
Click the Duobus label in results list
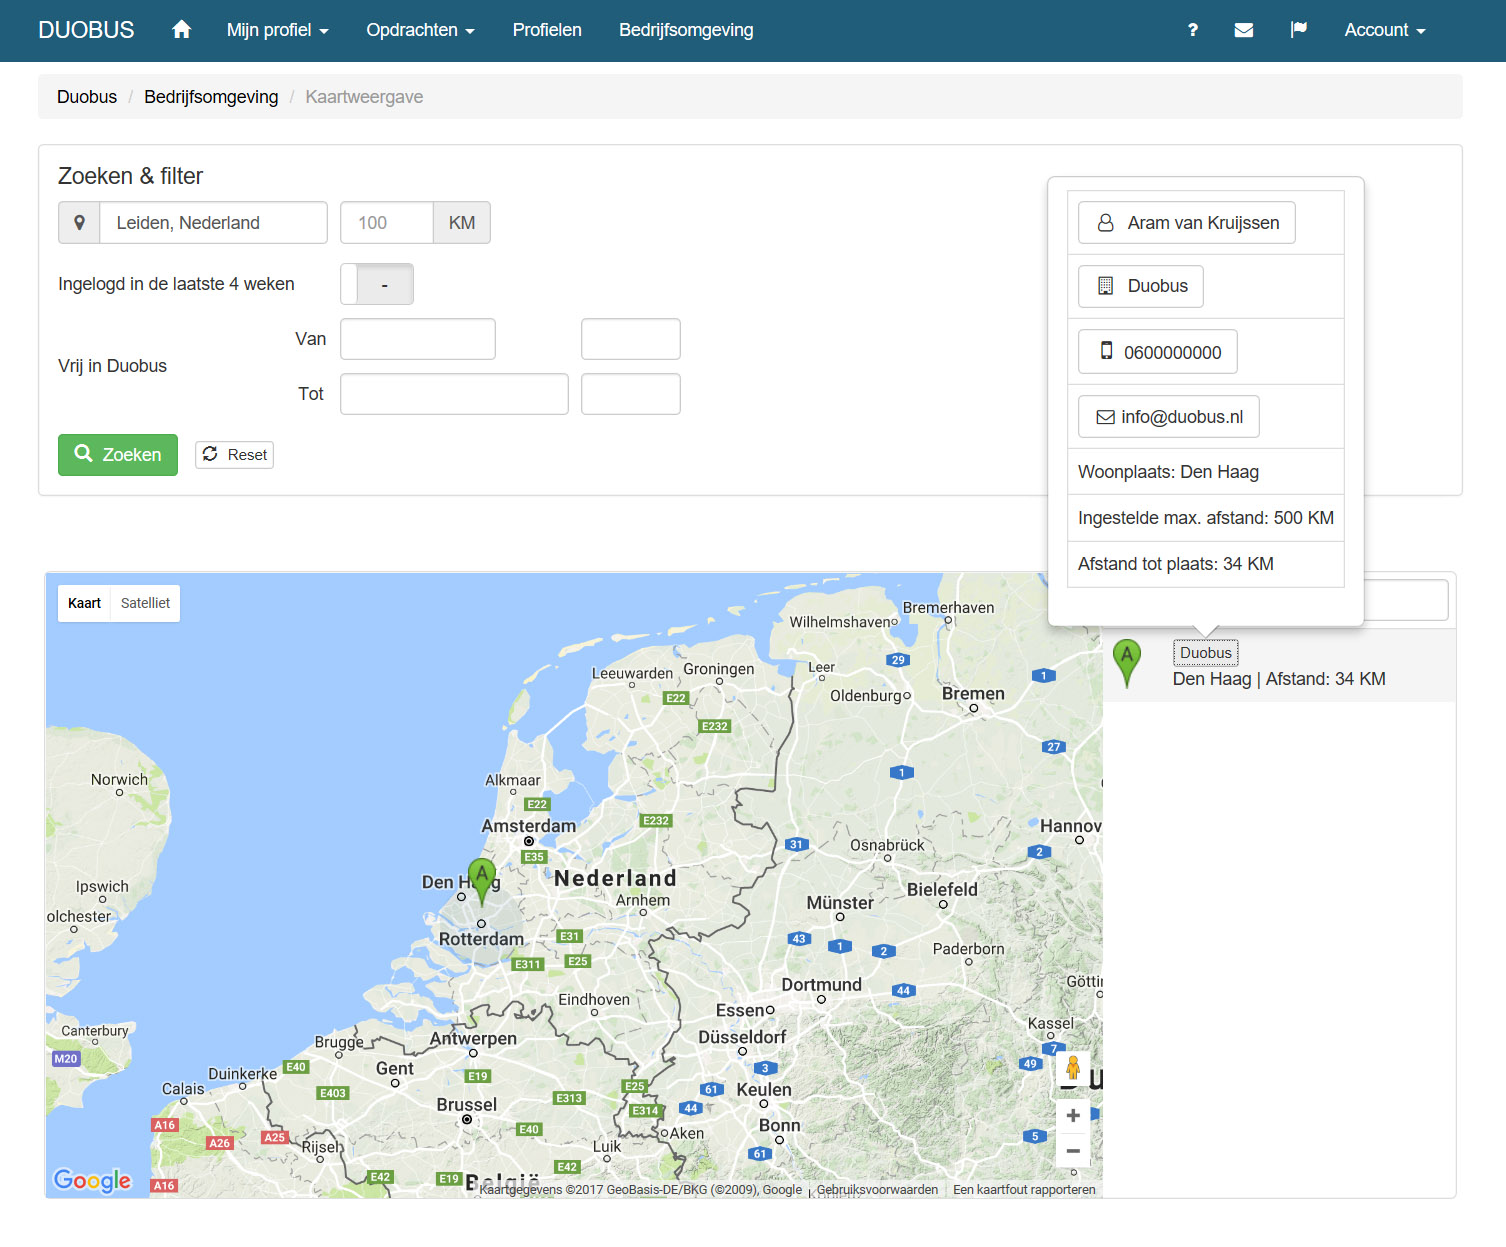point(1206,653)
